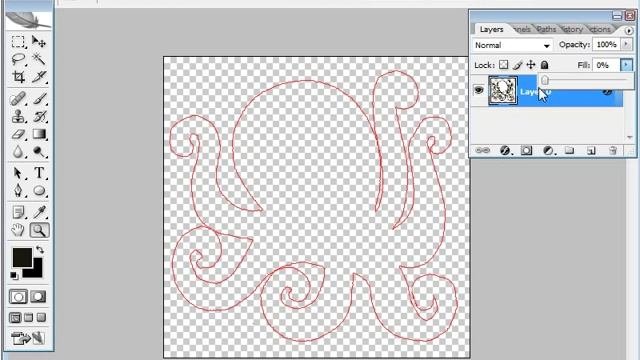The height and width of the screenshot is (360, 640).
Task: Delete layer with the trash icon
Action: click(x=613, y=151)
